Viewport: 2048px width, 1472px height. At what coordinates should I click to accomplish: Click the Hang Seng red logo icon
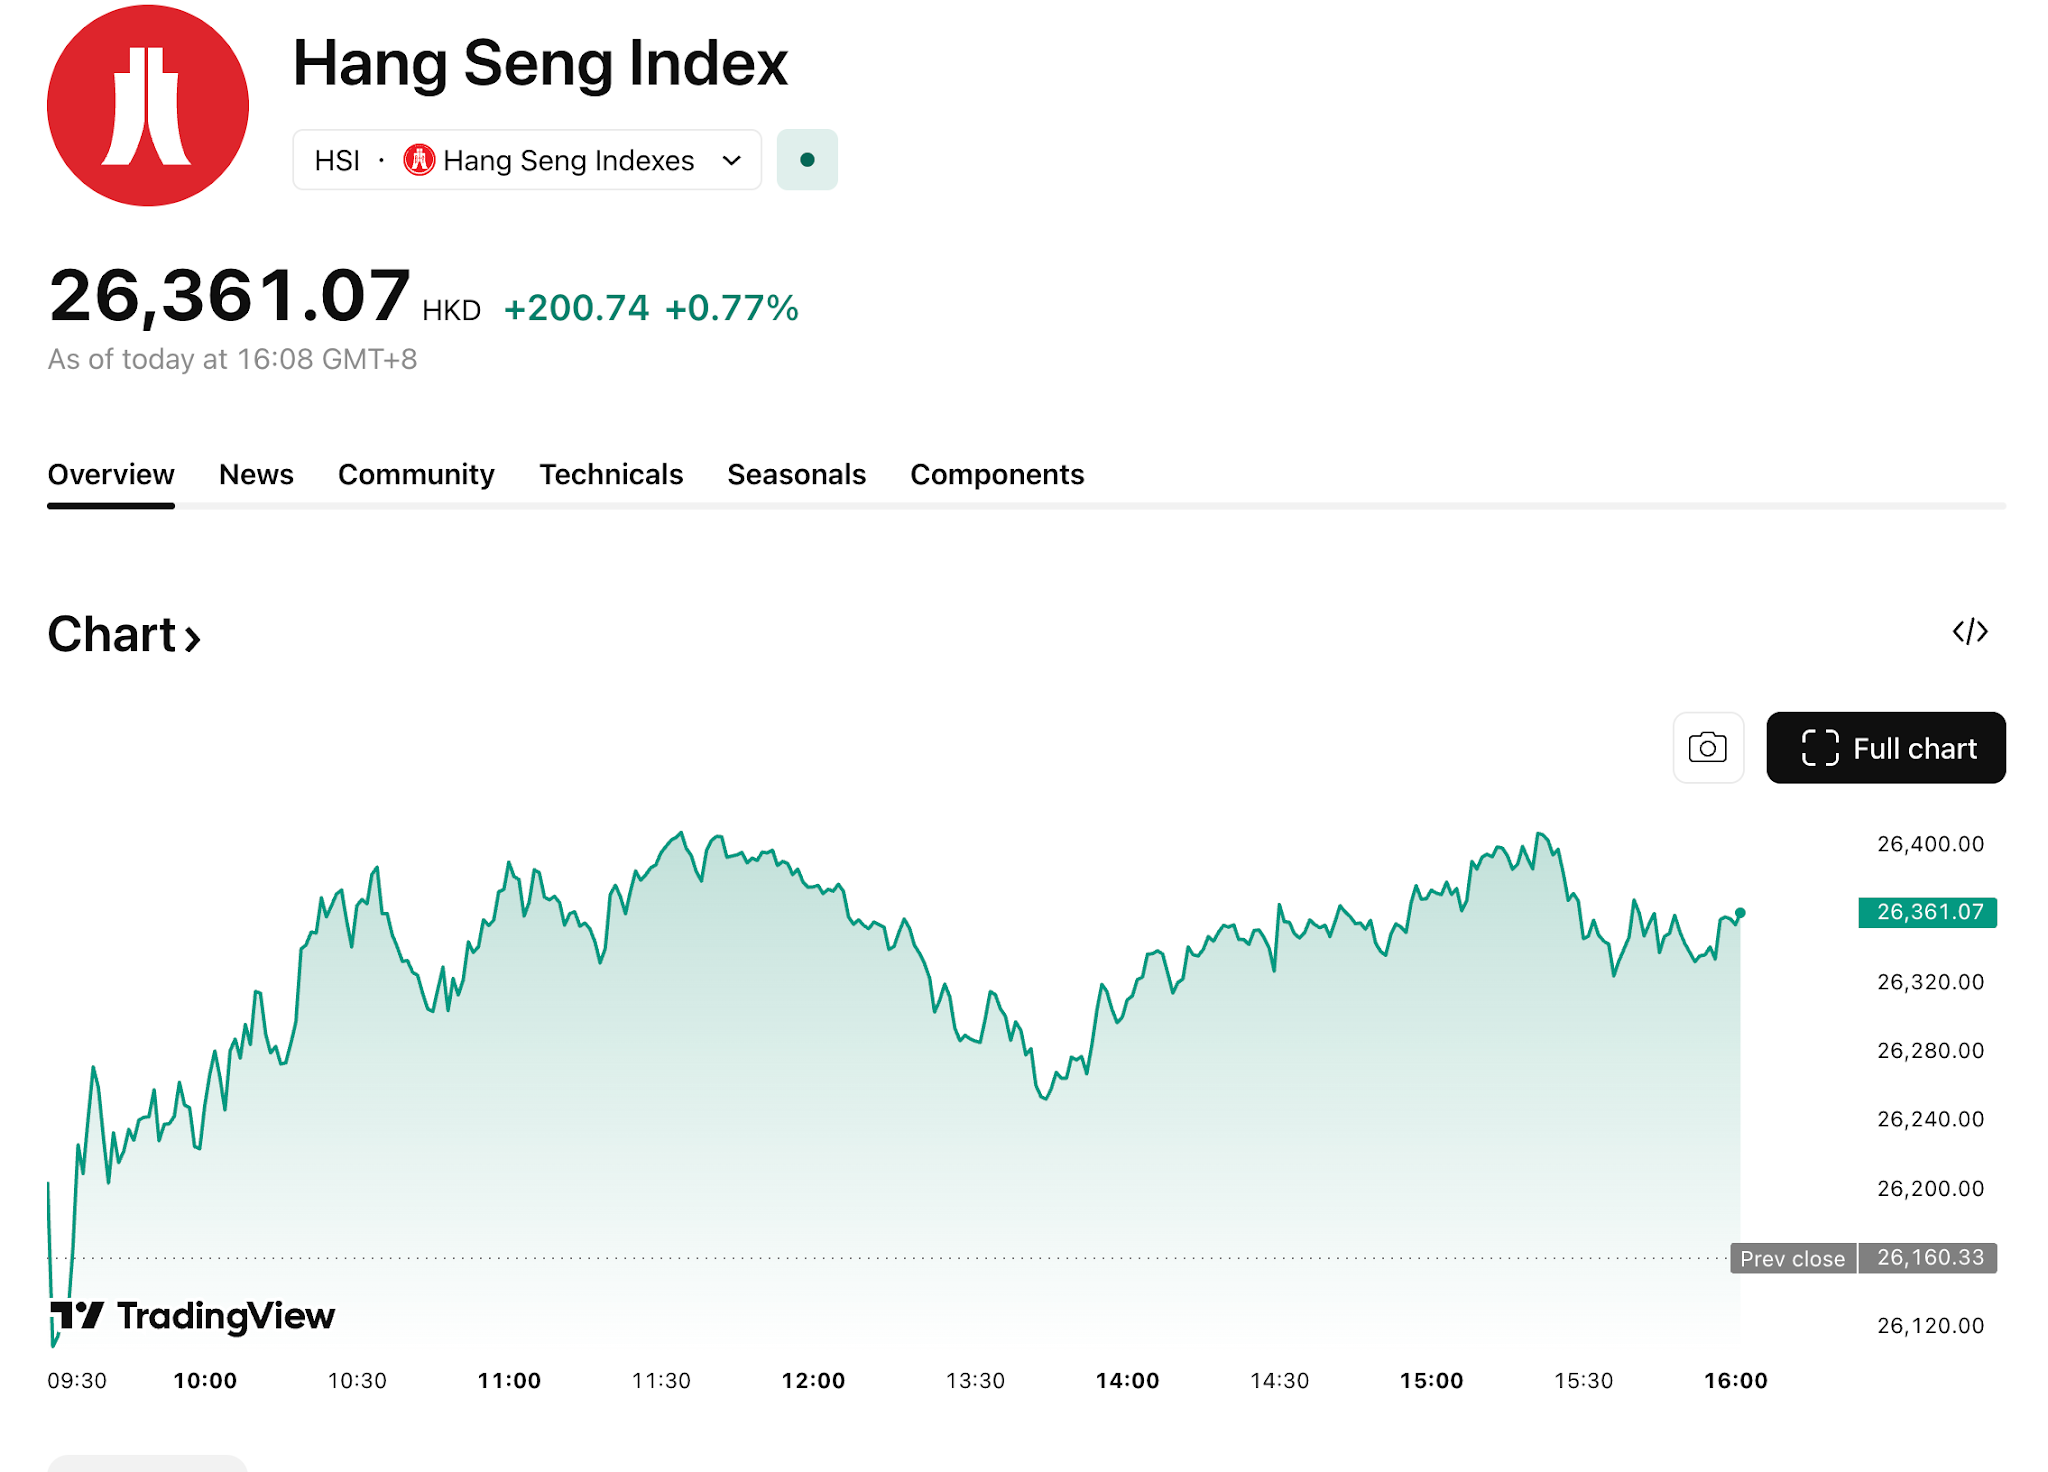pyautogui.click(x=148, y=106)
